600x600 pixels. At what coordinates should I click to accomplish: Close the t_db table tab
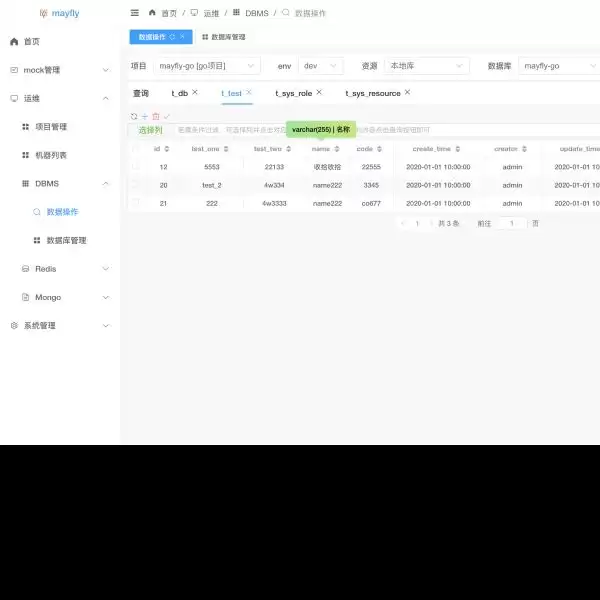click(195, 92)
